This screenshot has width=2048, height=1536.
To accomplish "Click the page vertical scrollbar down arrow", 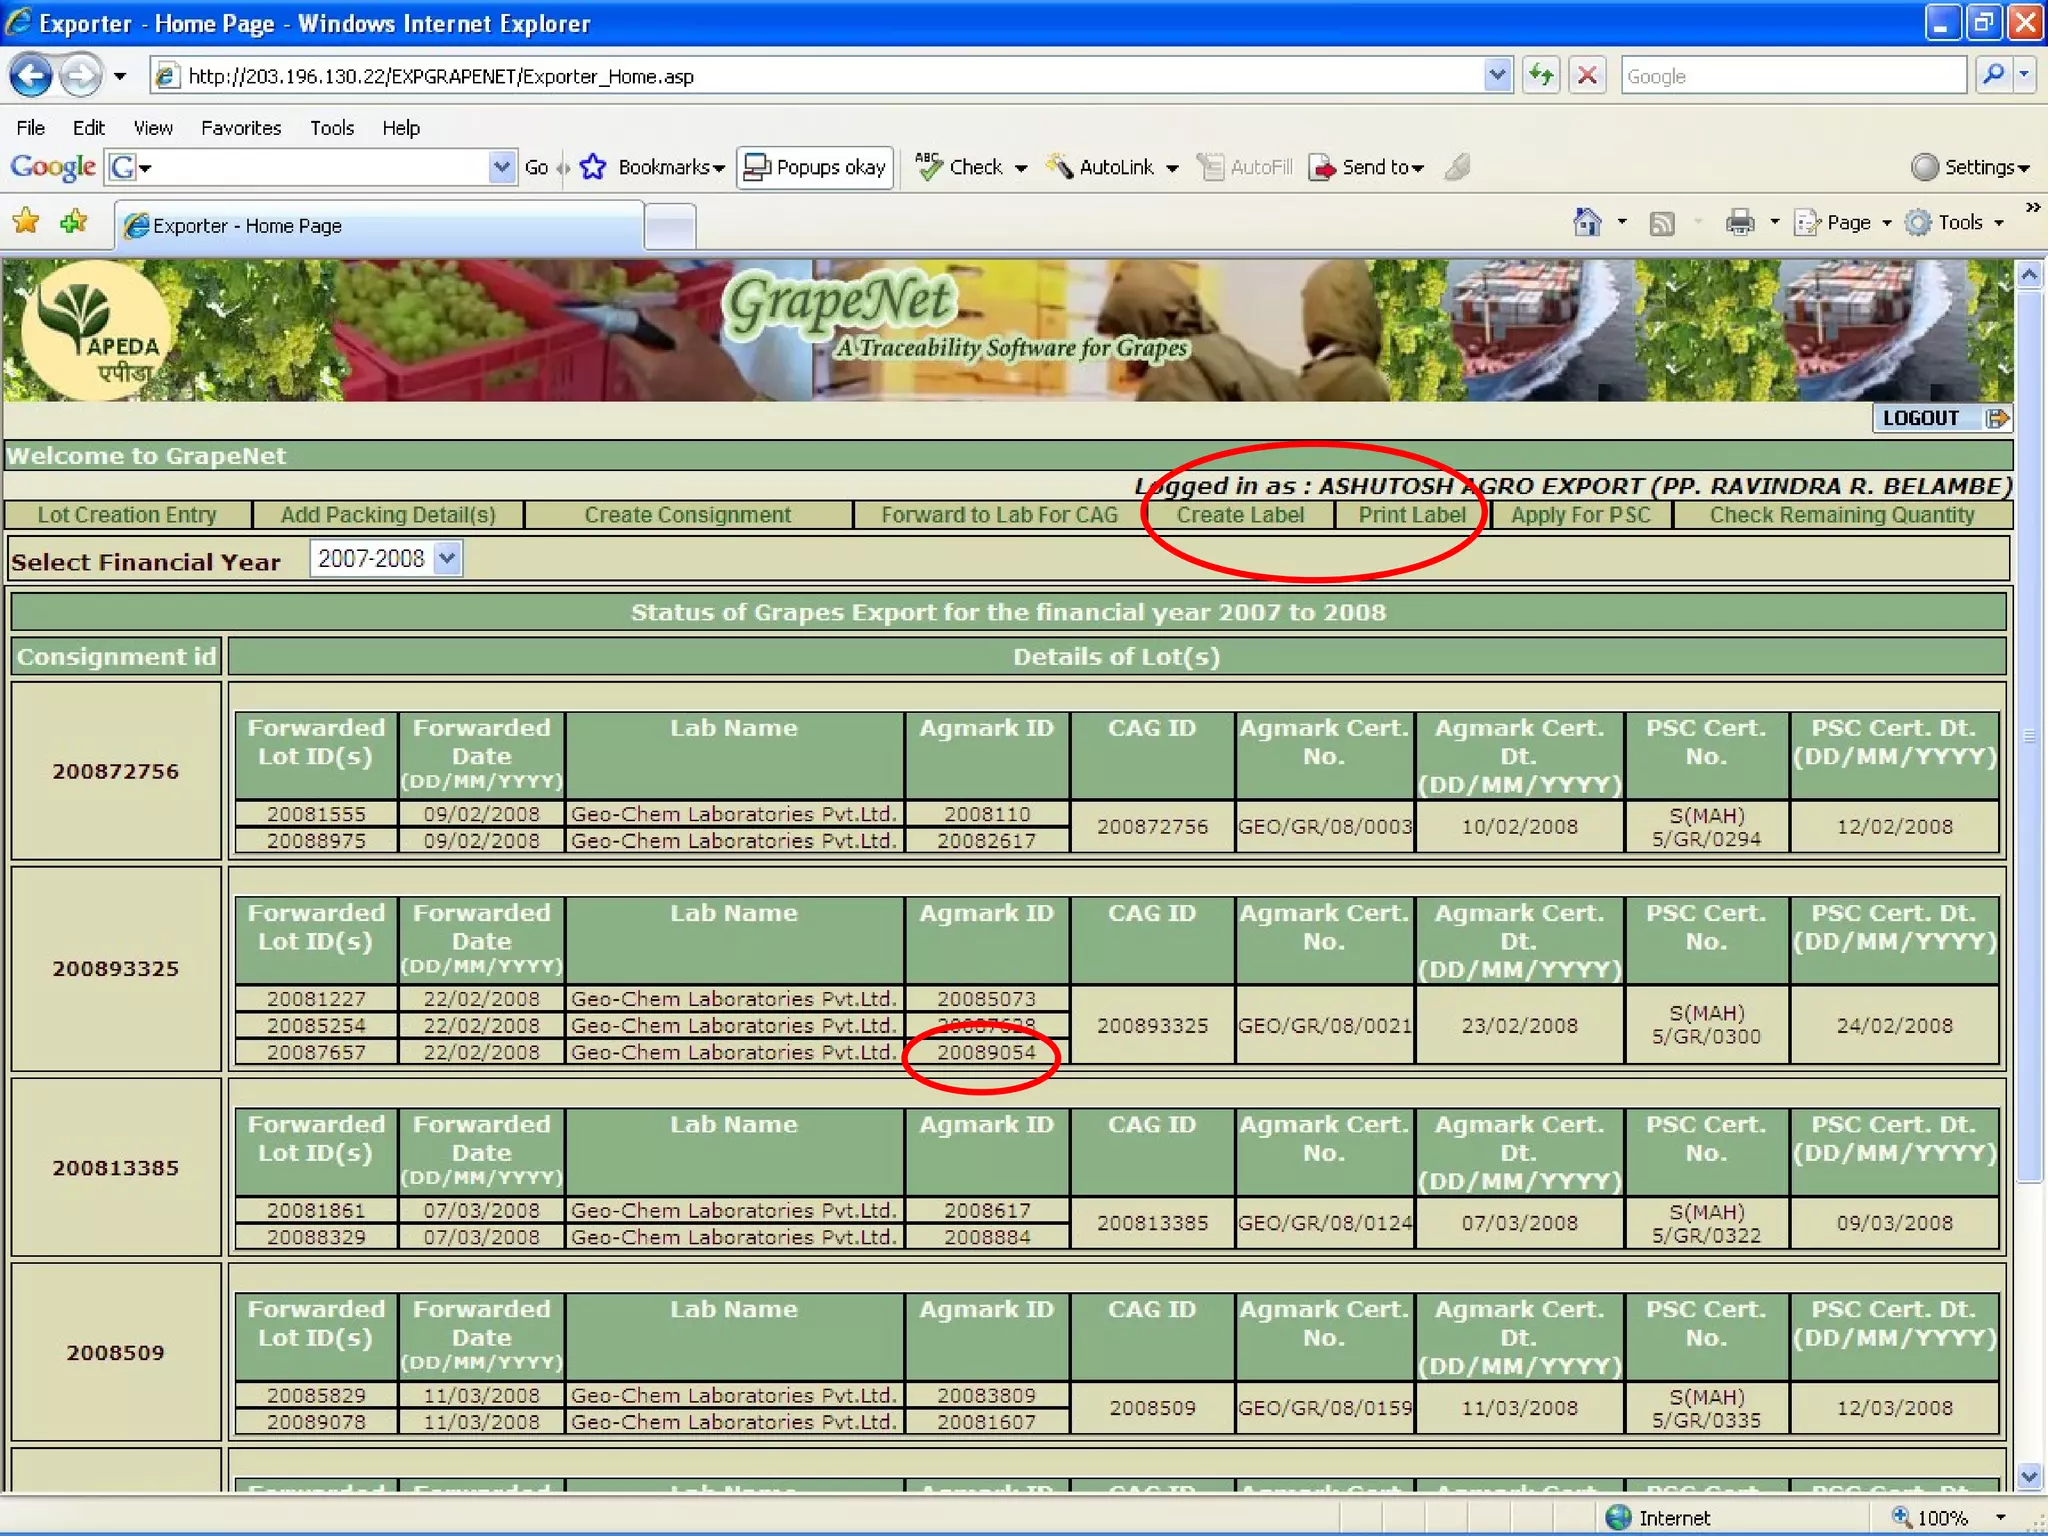I will pos(2028,1476).
